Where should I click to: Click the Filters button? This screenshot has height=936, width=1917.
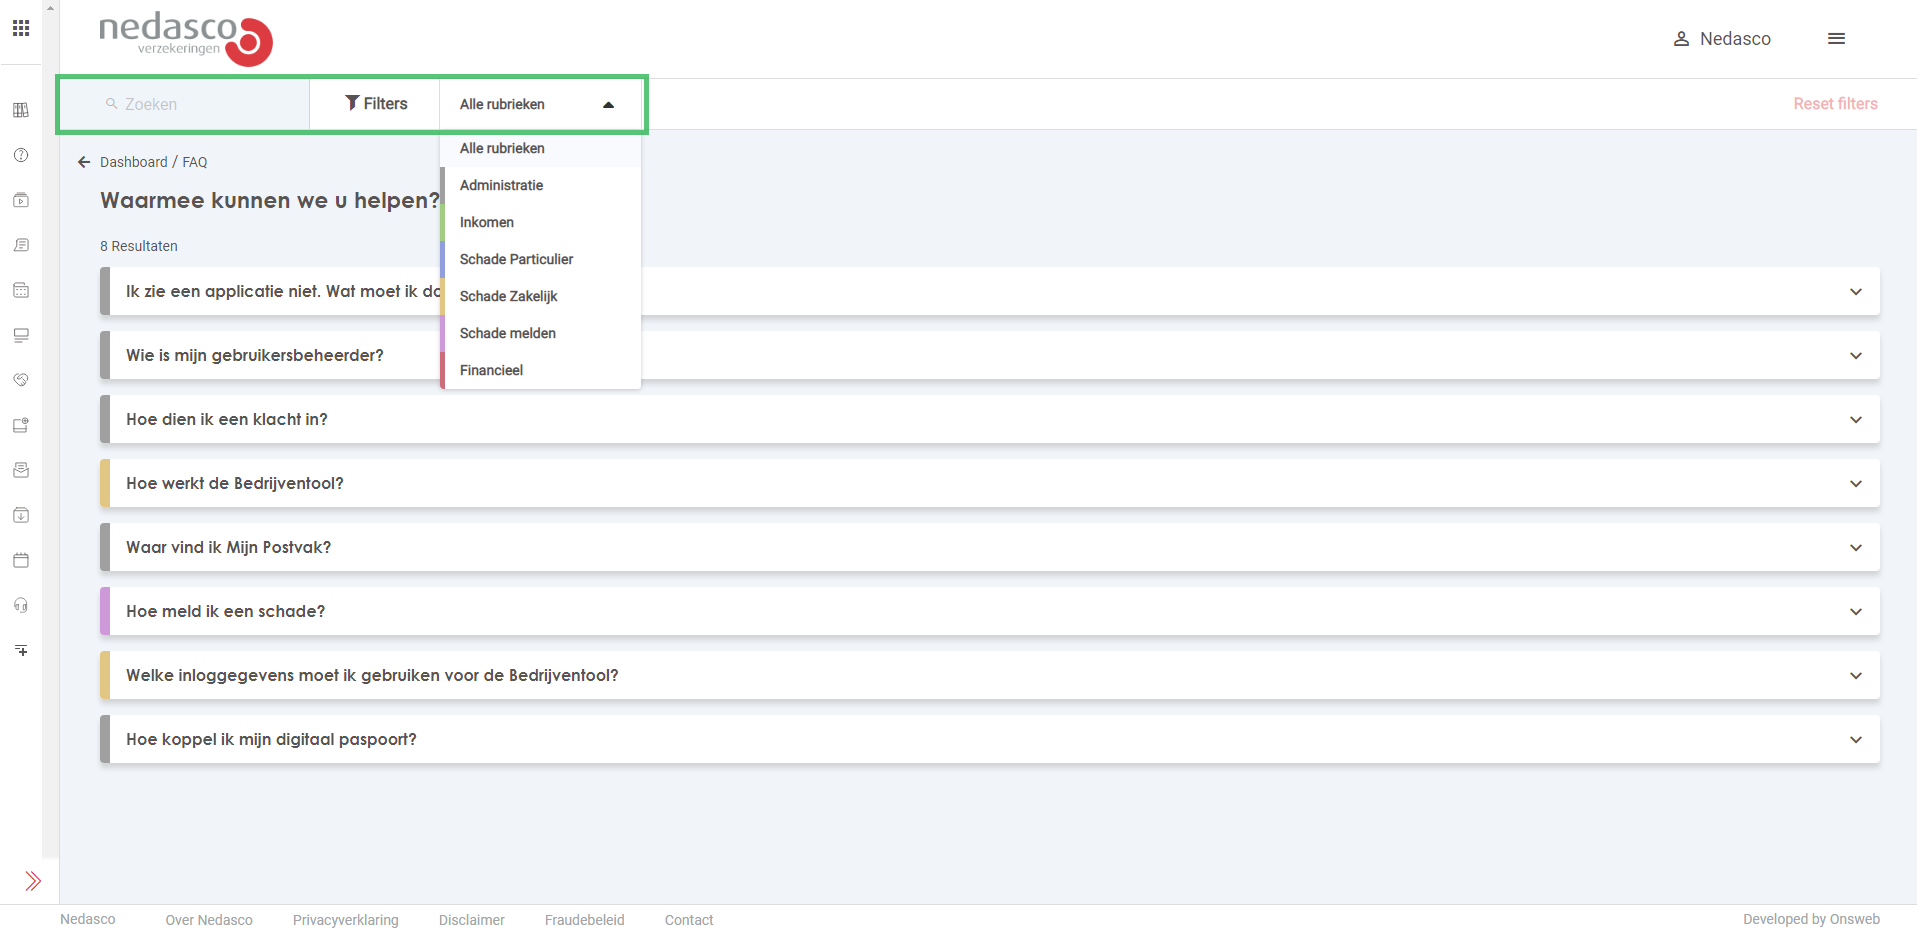(x=376, y=104)
